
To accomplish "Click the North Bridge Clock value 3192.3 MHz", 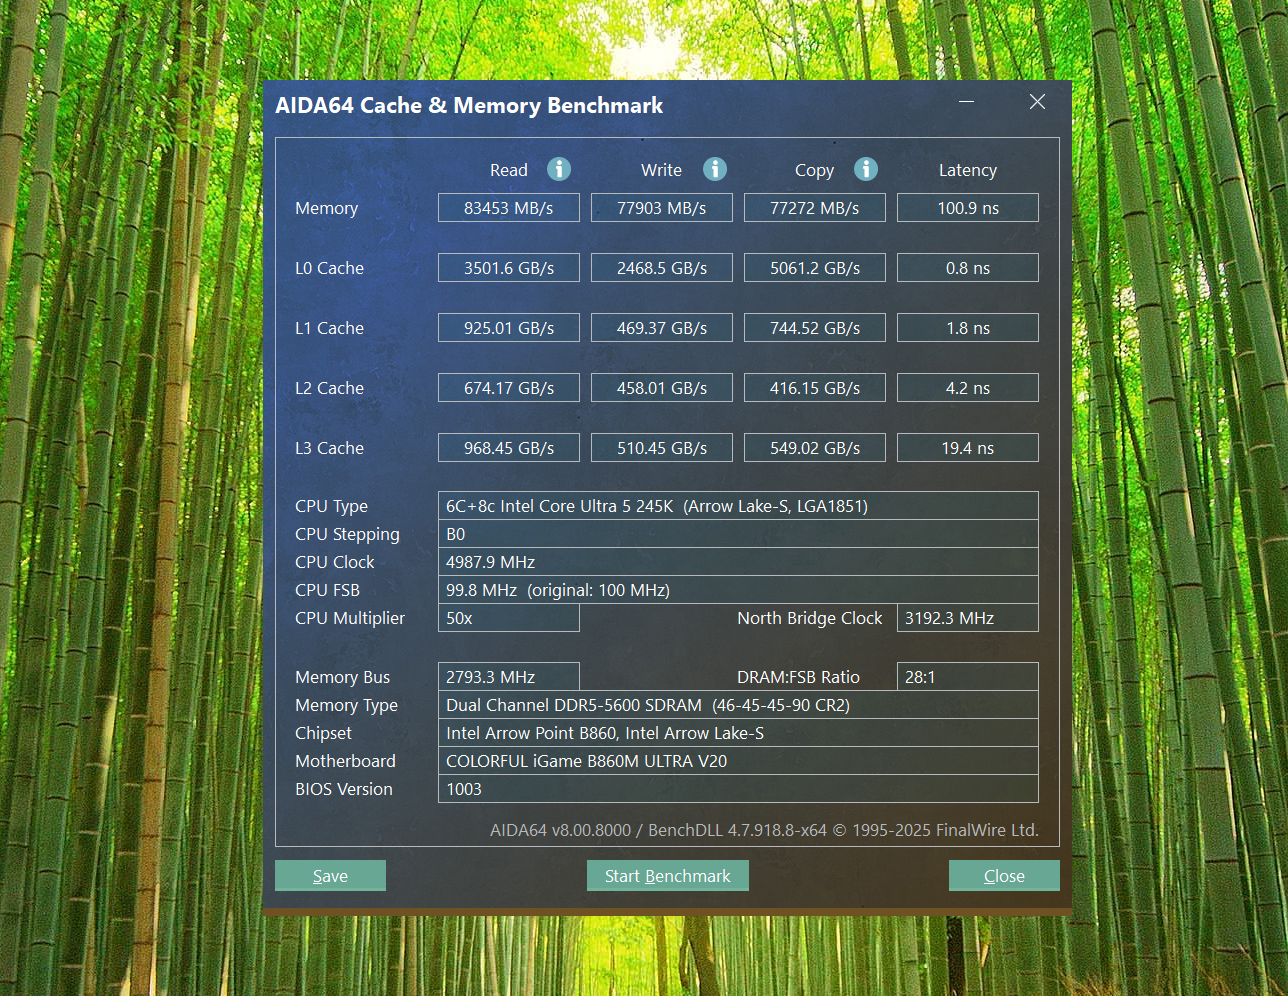I will tap(968, 618).
